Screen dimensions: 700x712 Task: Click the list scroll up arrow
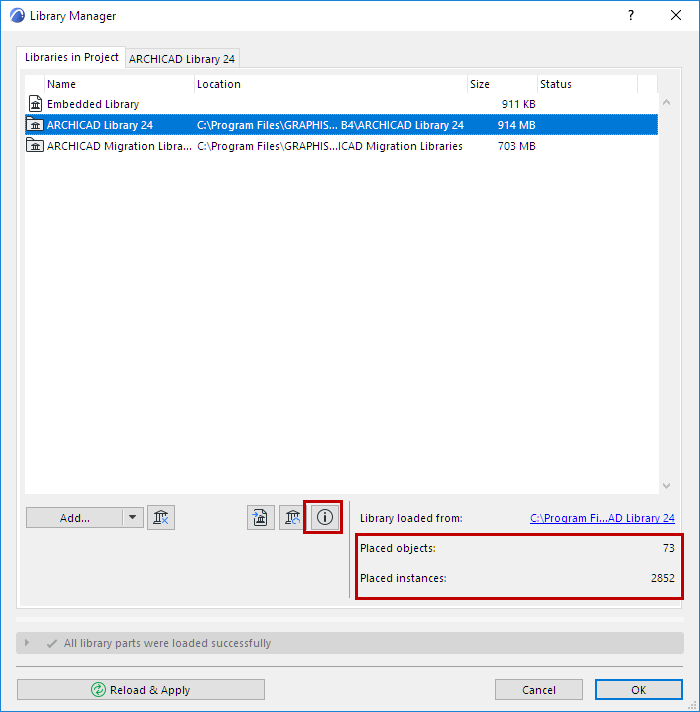[666, 103]
